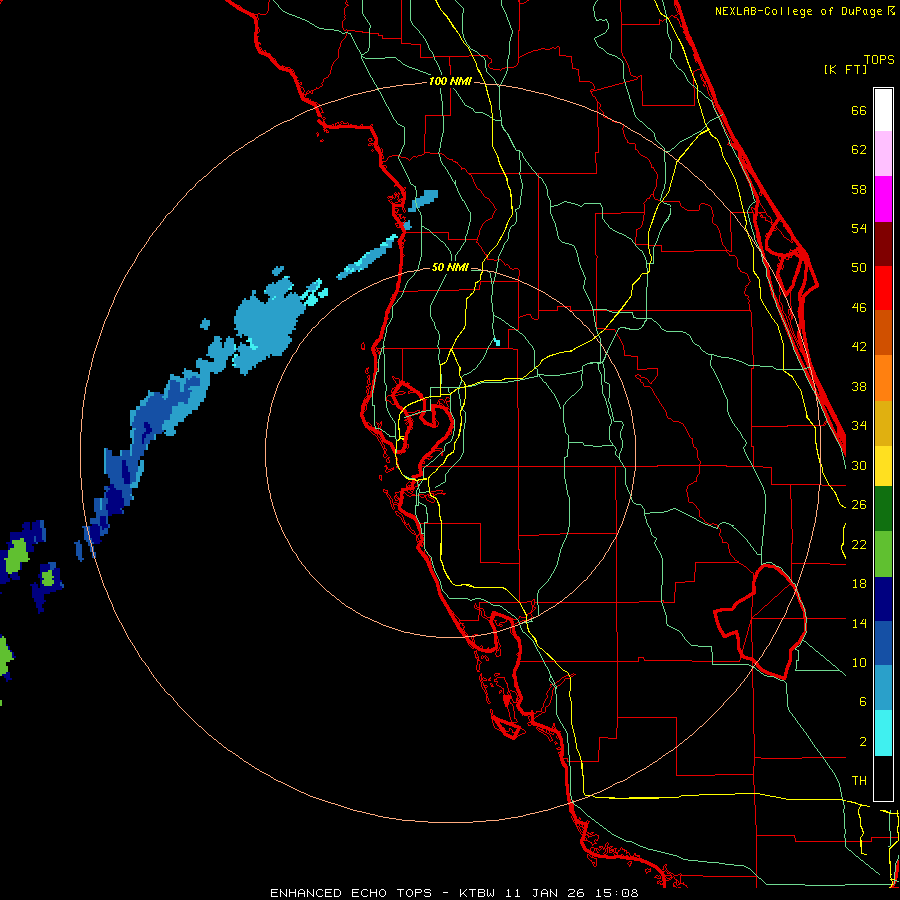Select the navy blue legend swatch
The height and width of the screenshot is (900, 900).
(x=883, y=599)
